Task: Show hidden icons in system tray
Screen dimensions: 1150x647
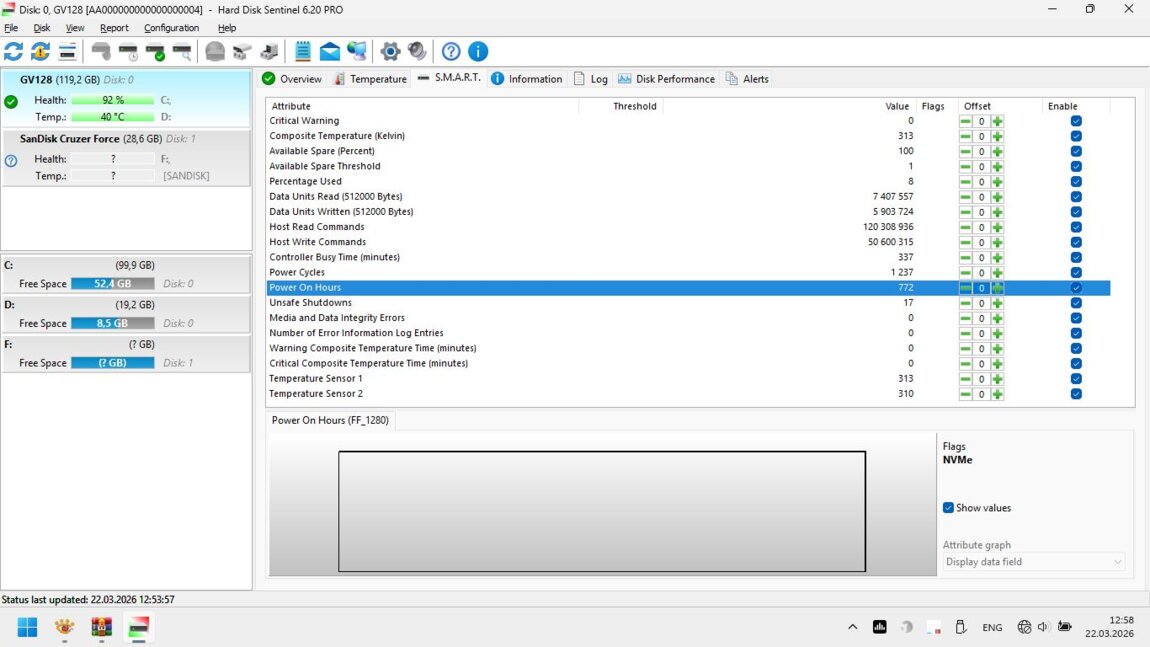Action: 852,627
